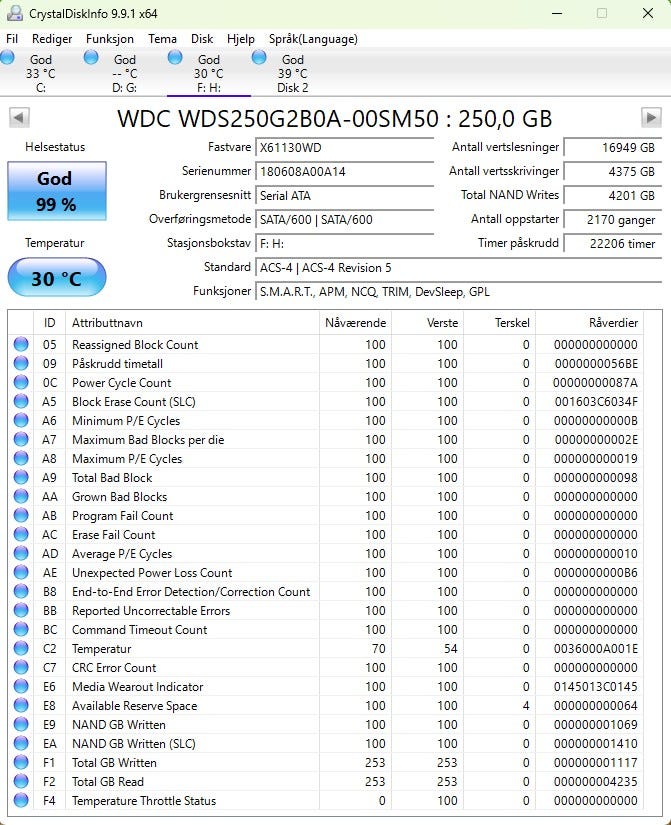This screenshot has width=671, height=825.
Task: Click status orb for Reassigned Block Count
Action: [x=21, y=344]
